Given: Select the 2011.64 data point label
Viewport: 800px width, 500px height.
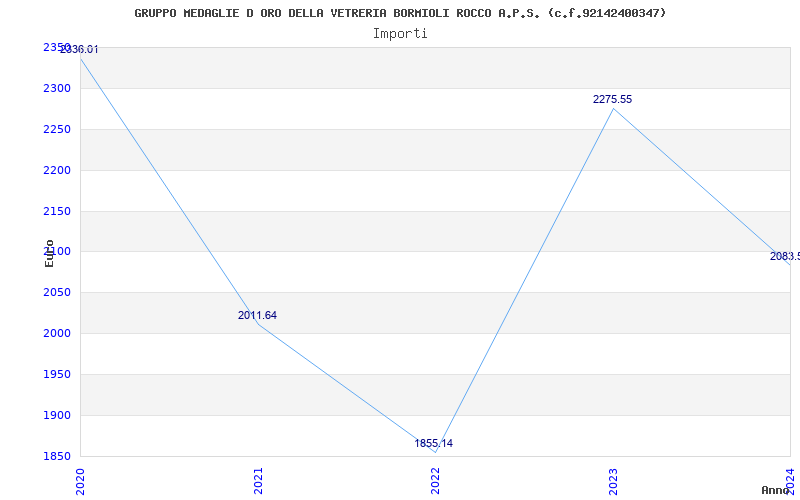Looking at the screenshot, I should 257,315.
